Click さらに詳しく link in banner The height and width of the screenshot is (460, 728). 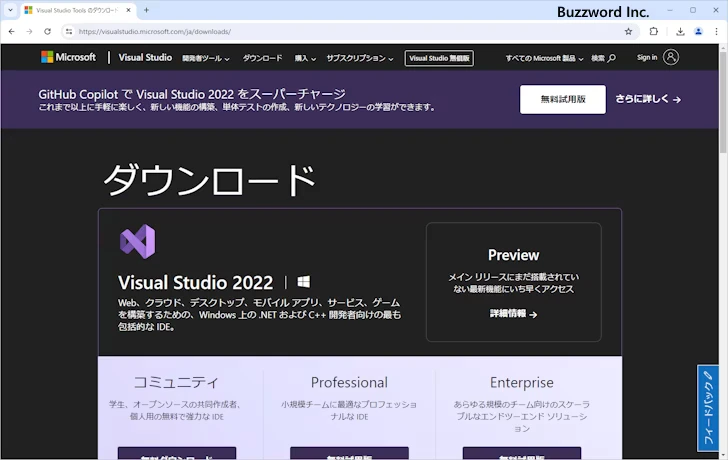[648, 99]
